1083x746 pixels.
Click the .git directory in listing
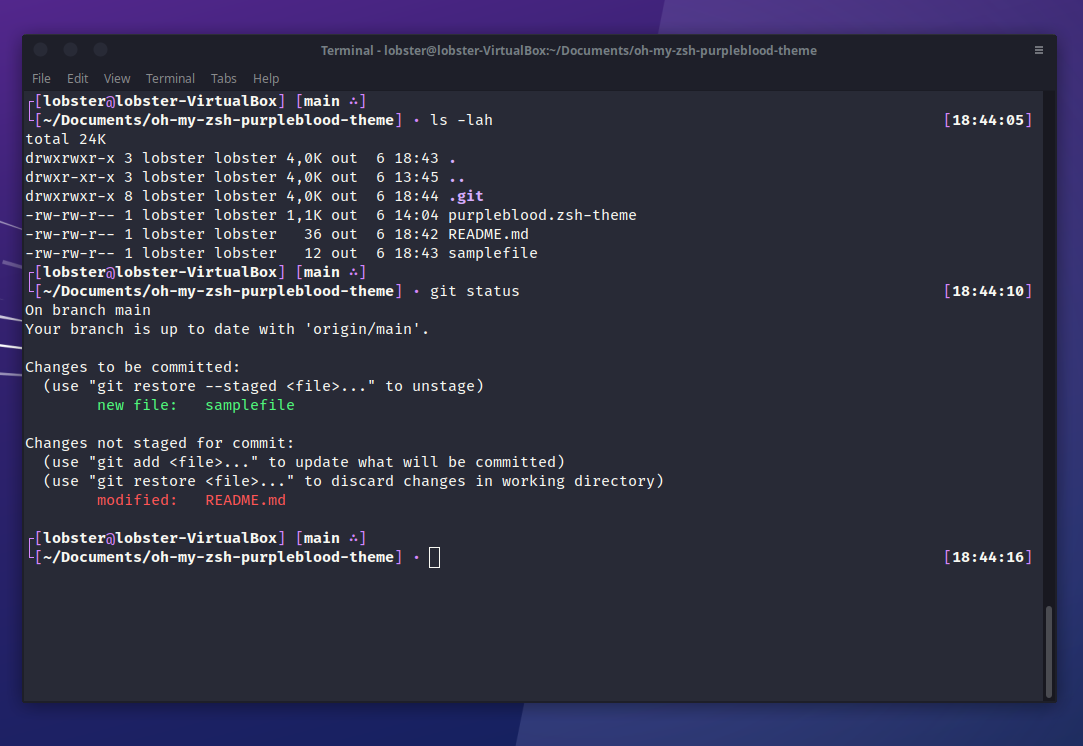(466, 196)
